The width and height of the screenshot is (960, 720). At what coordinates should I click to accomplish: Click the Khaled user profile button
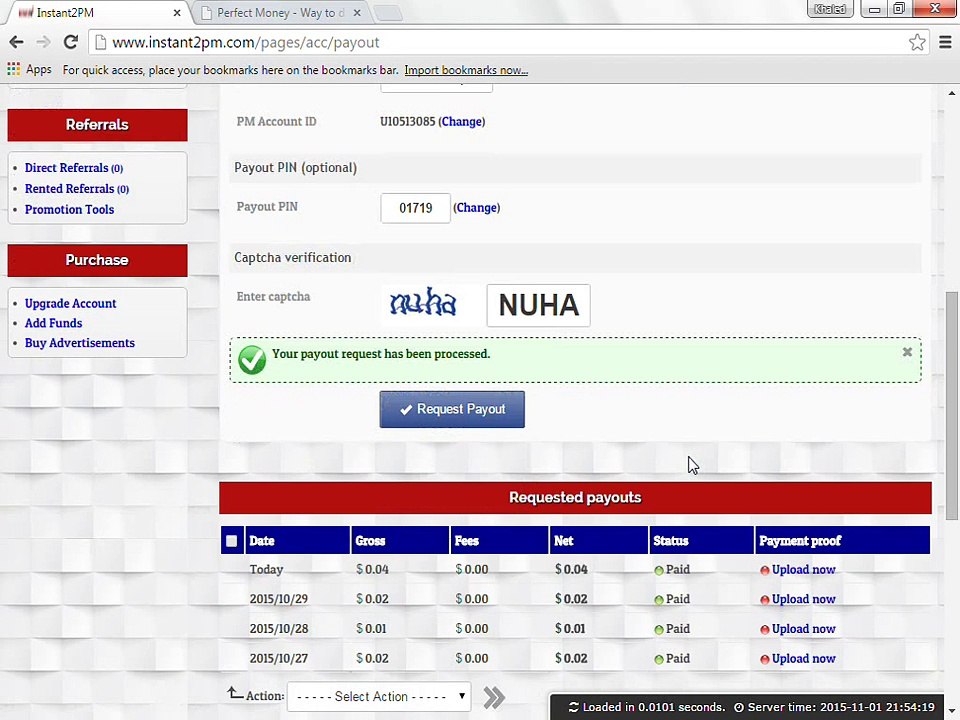(x=830, y=9)
